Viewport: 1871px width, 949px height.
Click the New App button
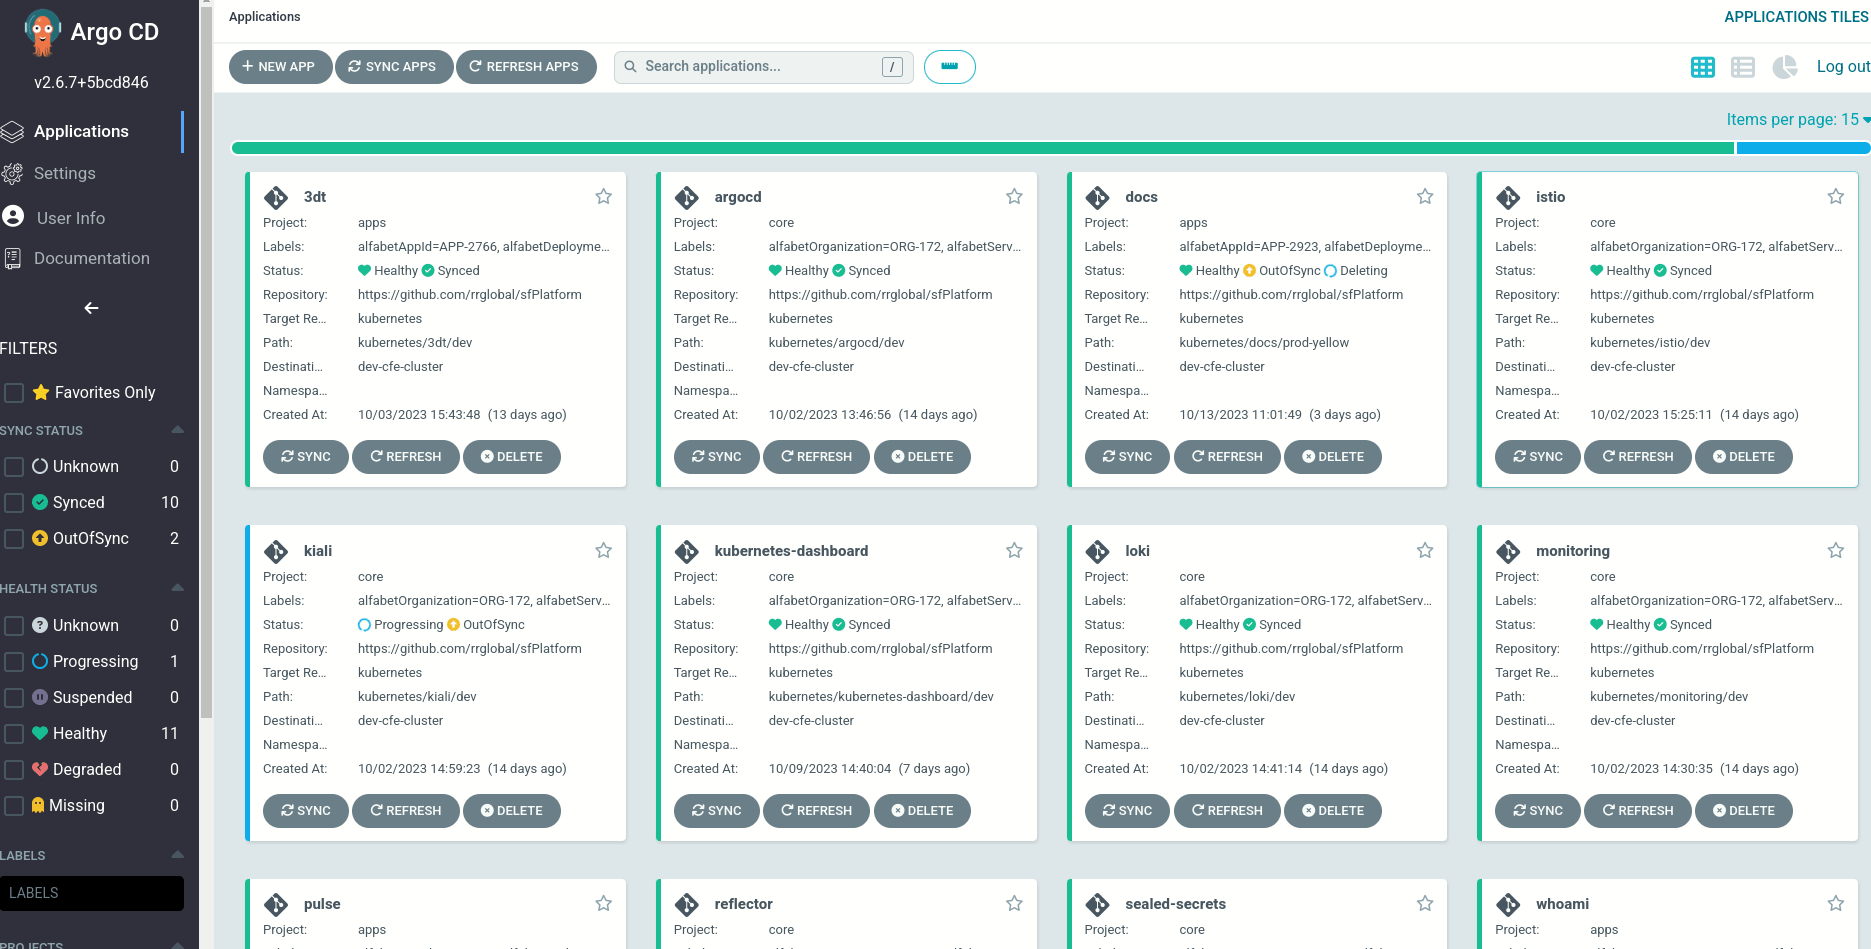click(x=280, y=67)
